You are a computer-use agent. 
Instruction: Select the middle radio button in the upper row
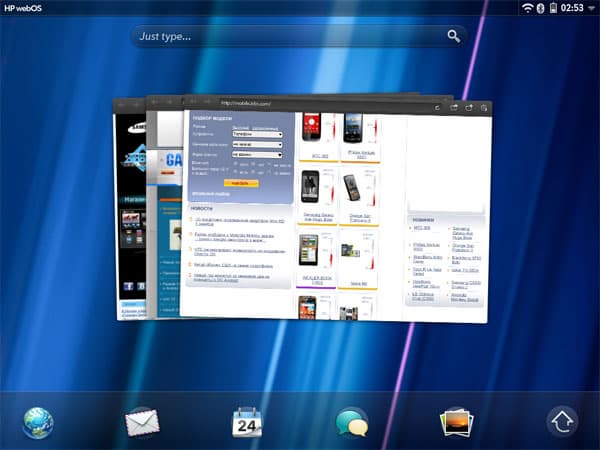point(253,165)
